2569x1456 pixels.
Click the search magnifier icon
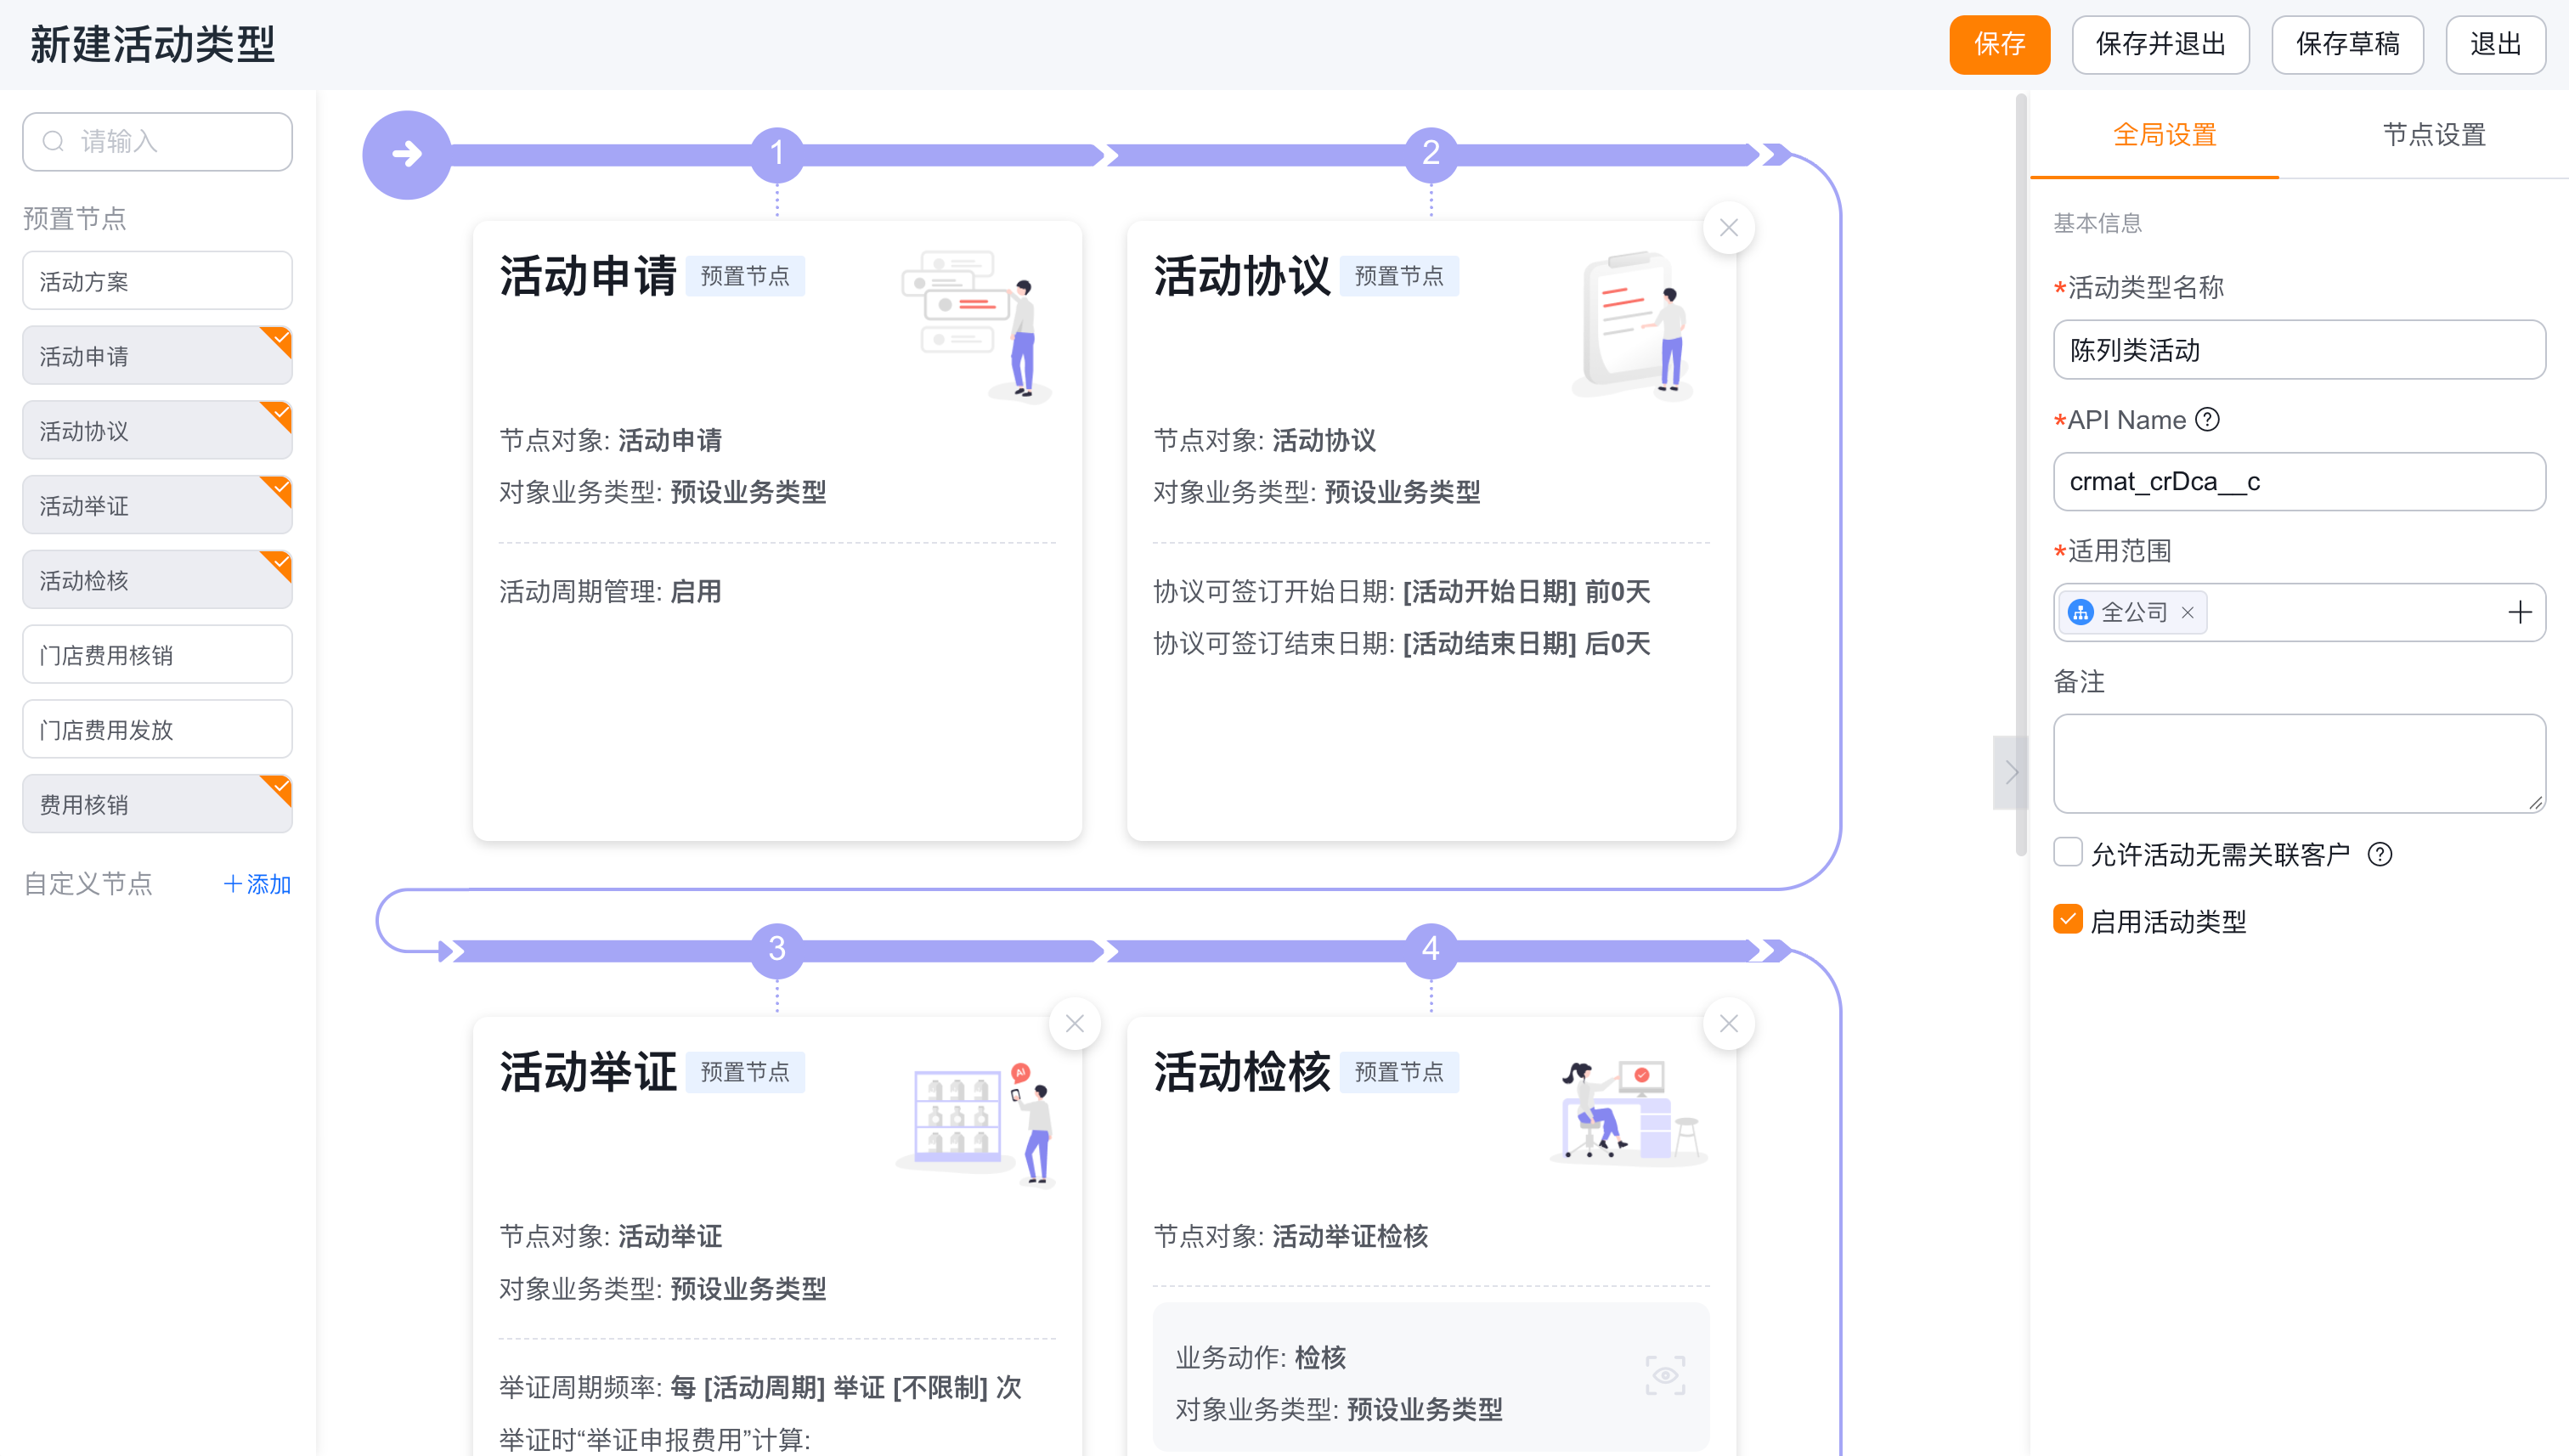pyautogui.click(x=54, y=141)
